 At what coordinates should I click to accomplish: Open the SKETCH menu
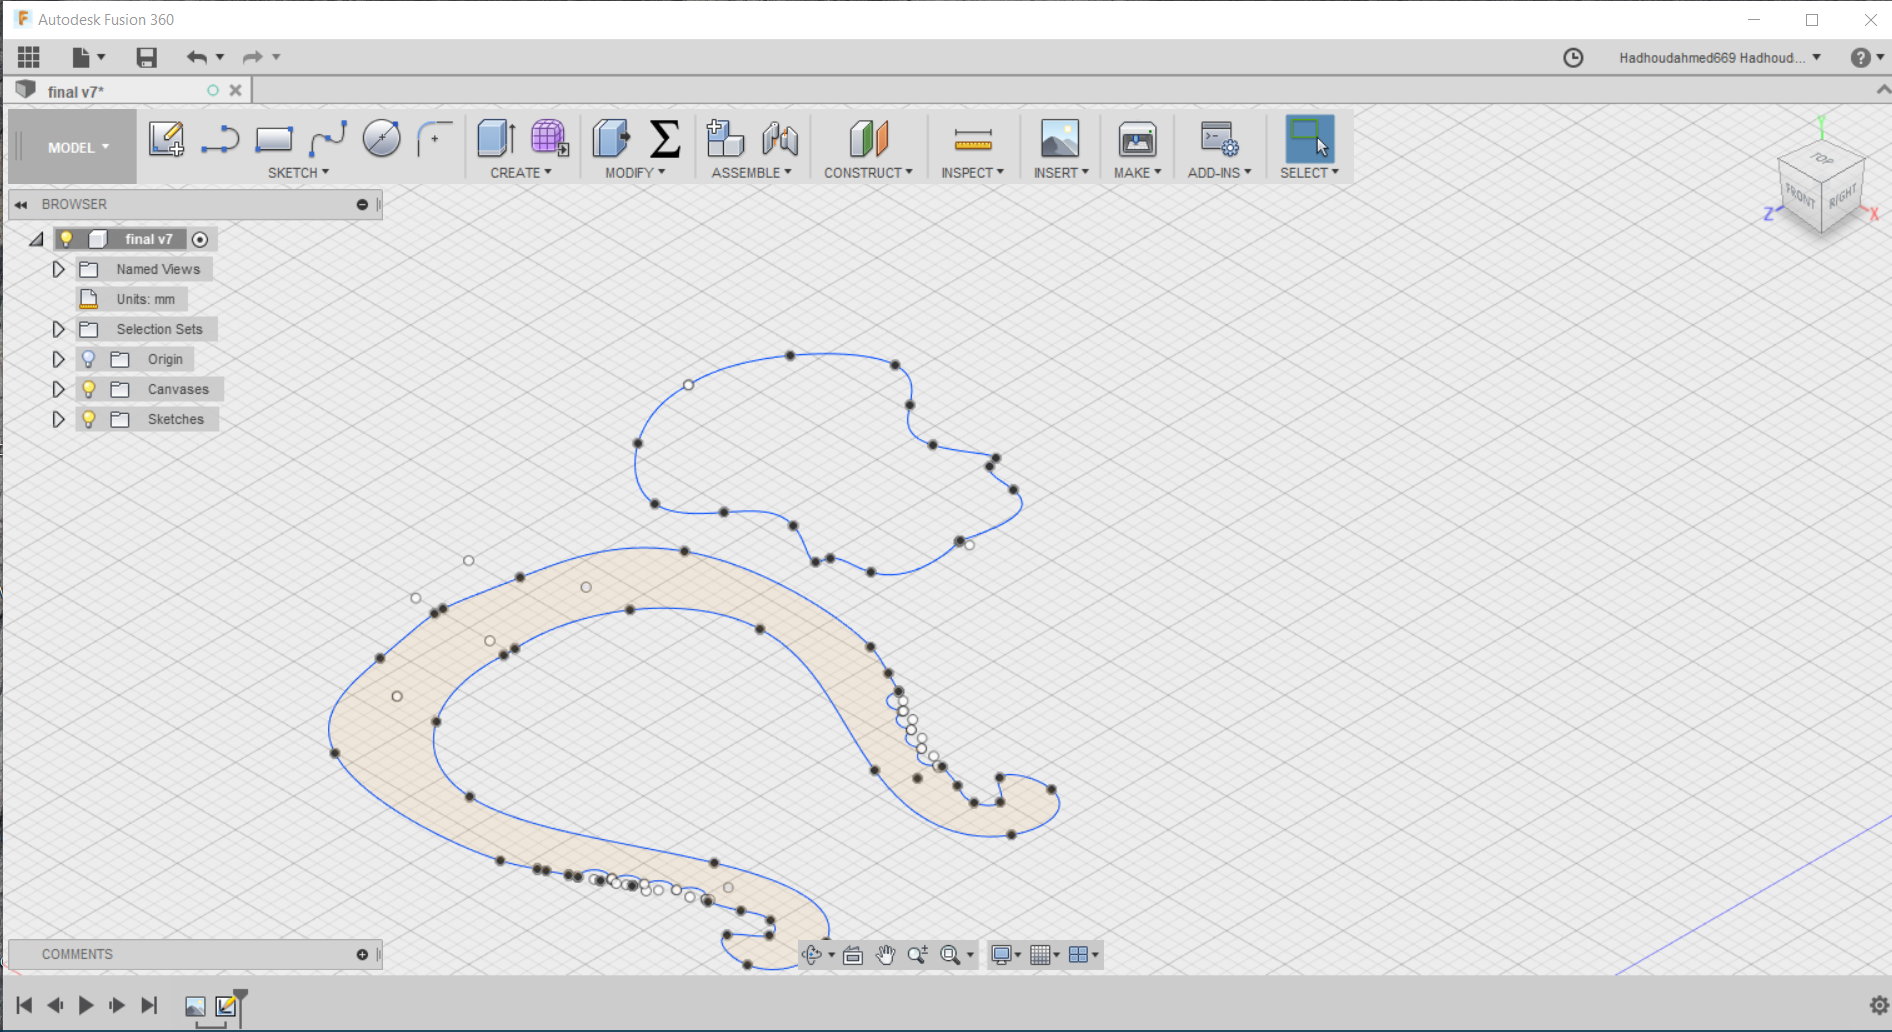(298, 173)
